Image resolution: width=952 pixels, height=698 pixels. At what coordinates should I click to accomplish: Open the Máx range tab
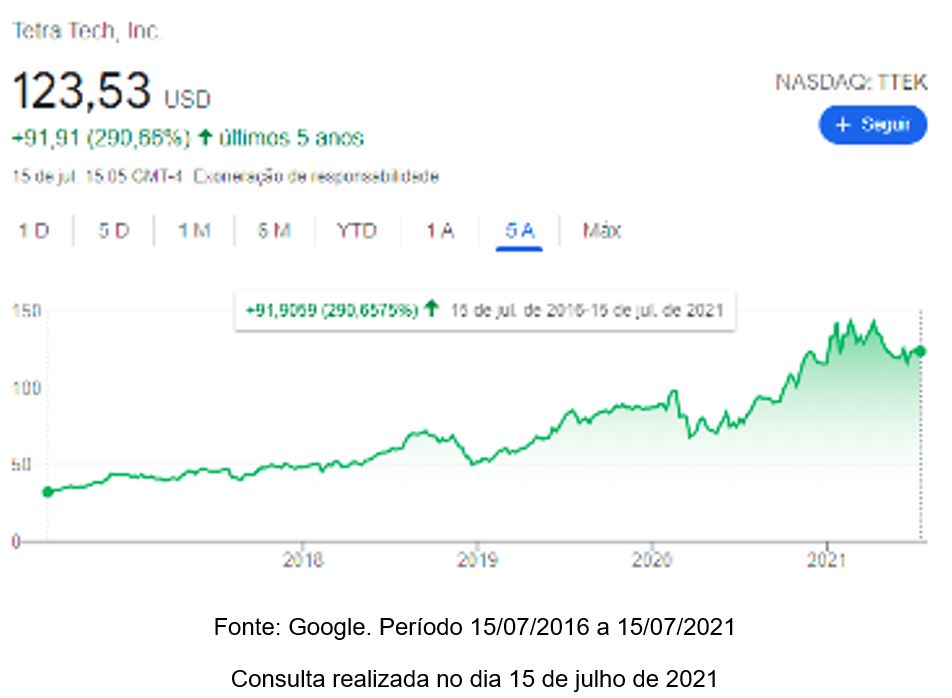602,231
